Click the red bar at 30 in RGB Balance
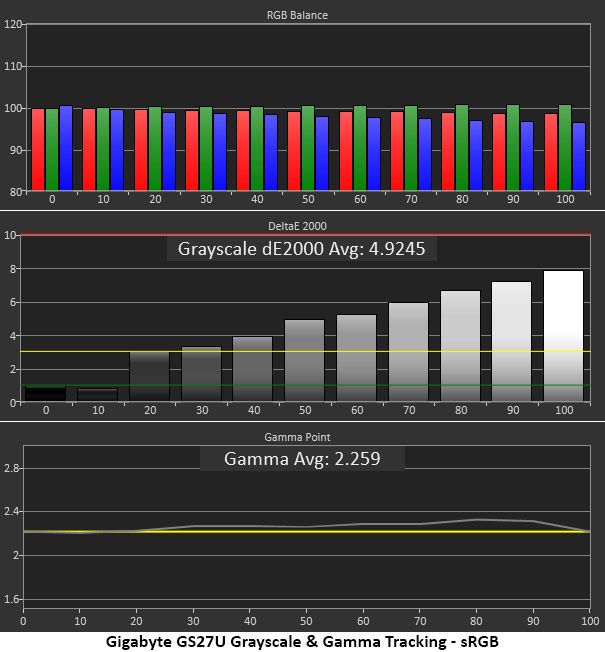605x652 pixels. (x=192, y=151)
